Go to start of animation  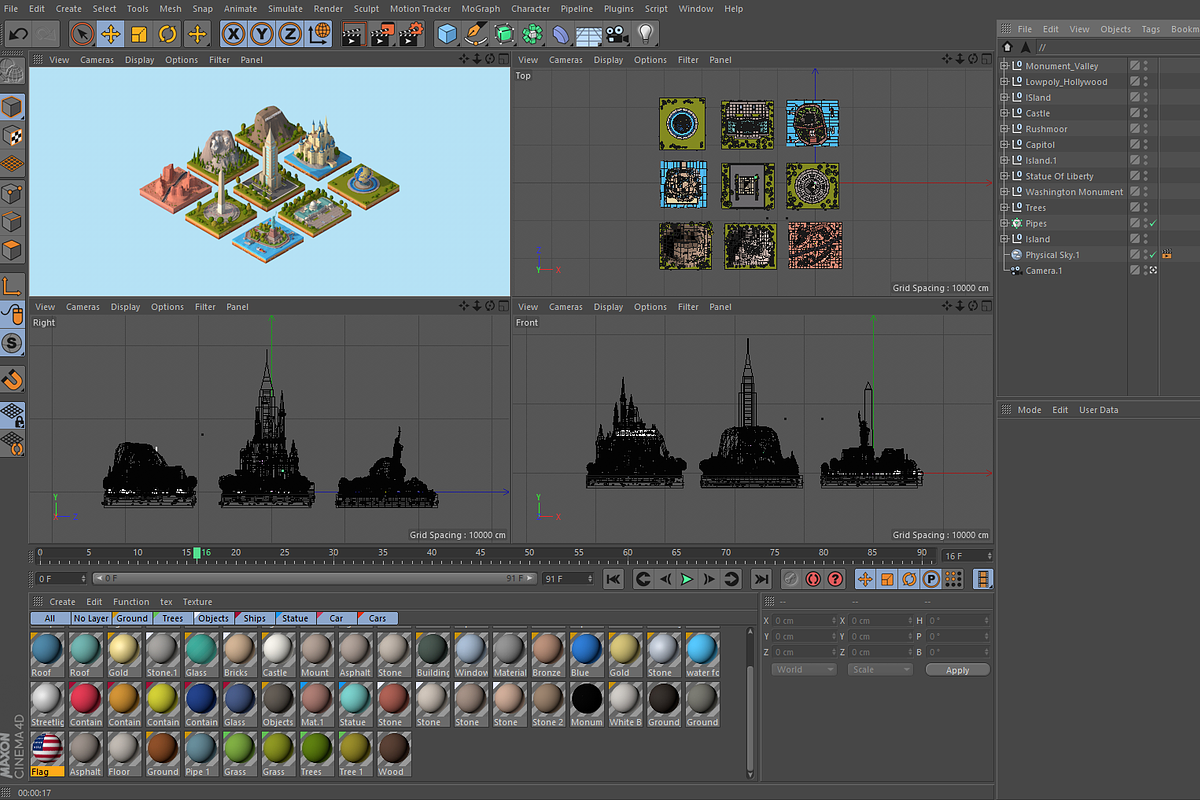click(x=613, y=579)
